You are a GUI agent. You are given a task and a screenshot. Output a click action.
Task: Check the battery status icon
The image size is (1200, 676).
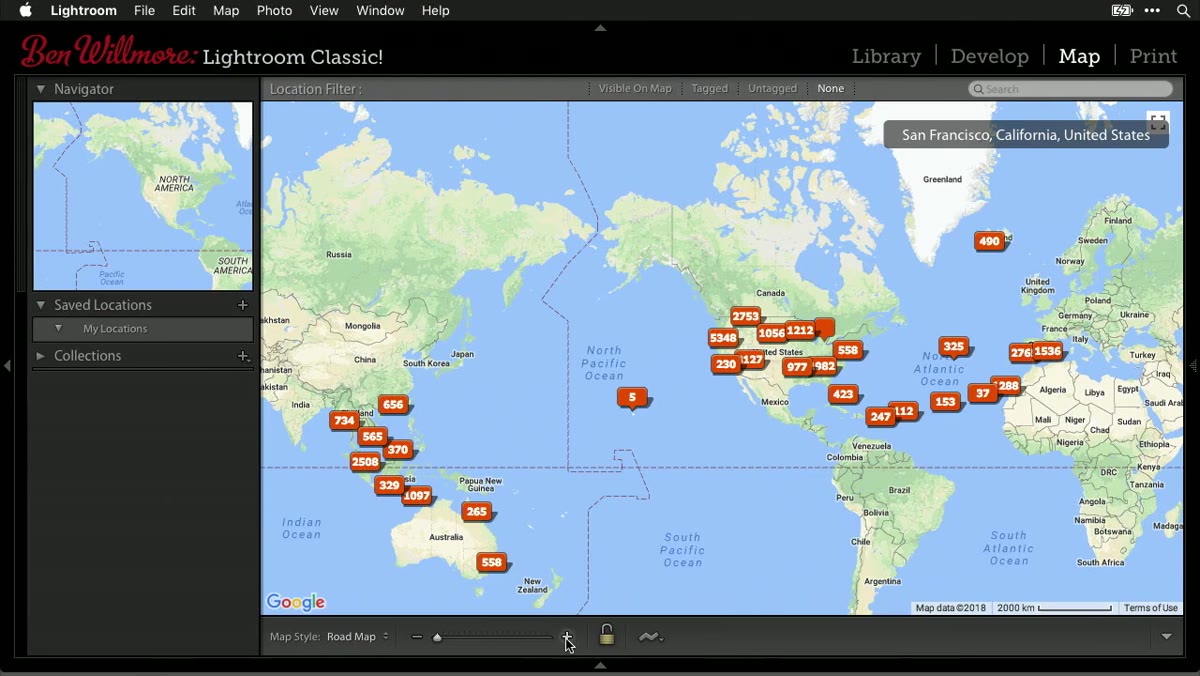(x=1122, y=10)
